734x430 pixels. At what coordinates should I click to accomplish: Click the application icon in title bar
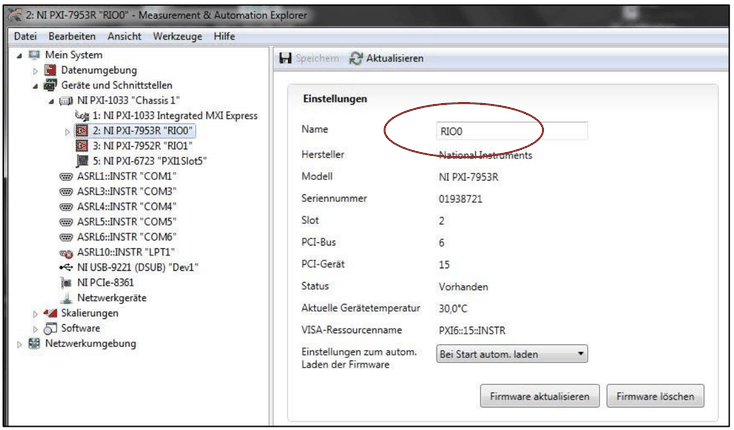[15, 15]
